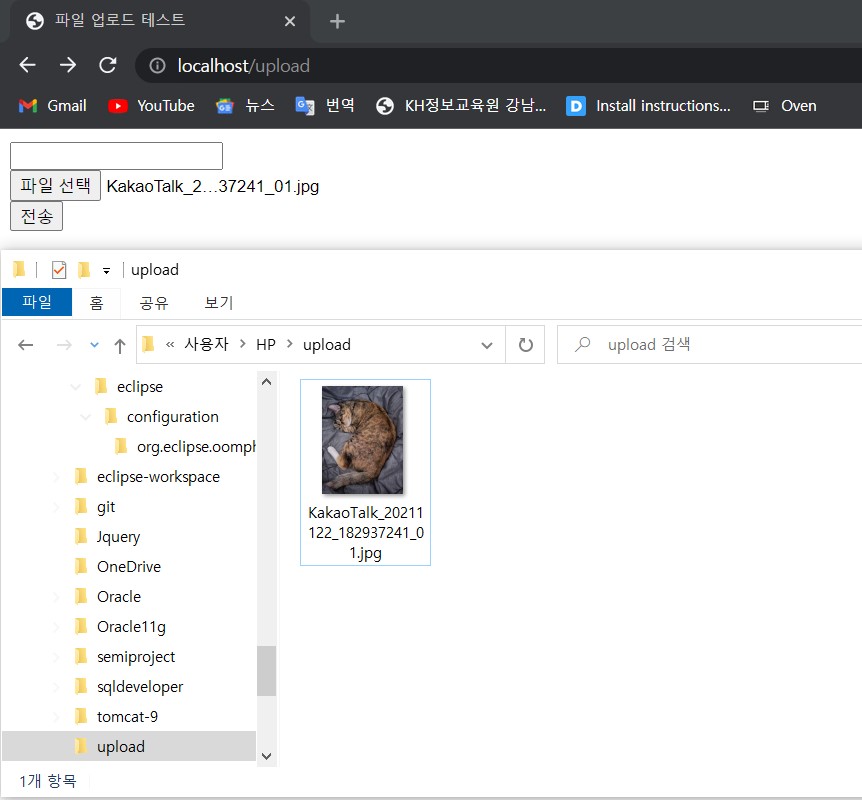Open the Oven bookmark
This screenshot has width=862, height=800.
pos(784,106)
